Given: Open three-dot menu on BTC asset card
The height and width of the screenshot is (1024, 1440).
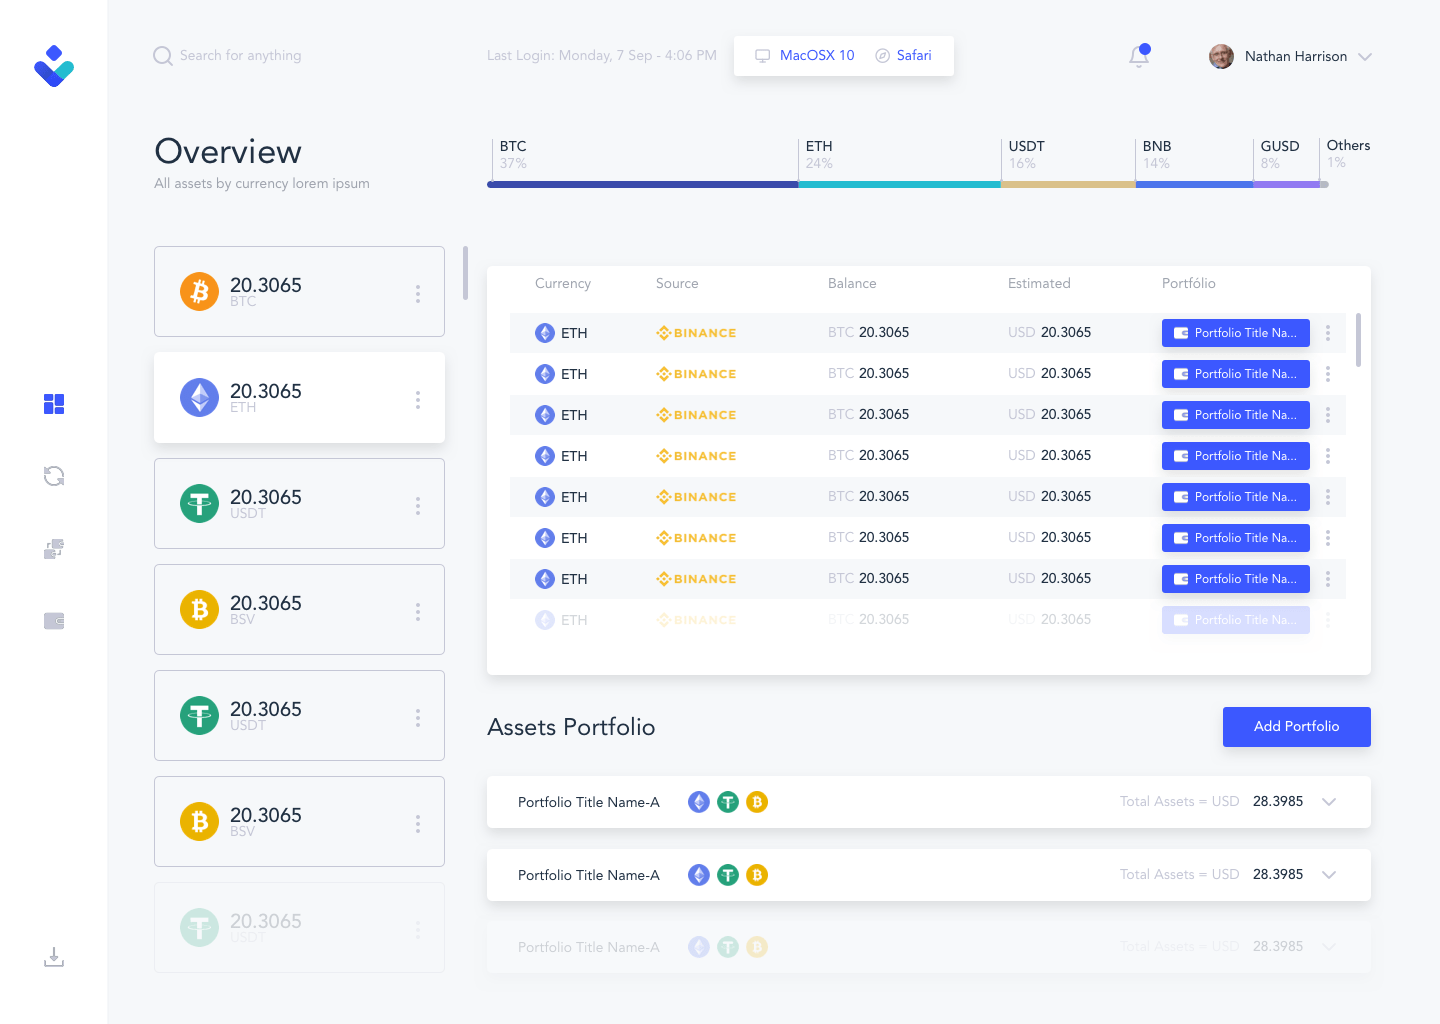Looking at the screenshot, I should point(418,294).
